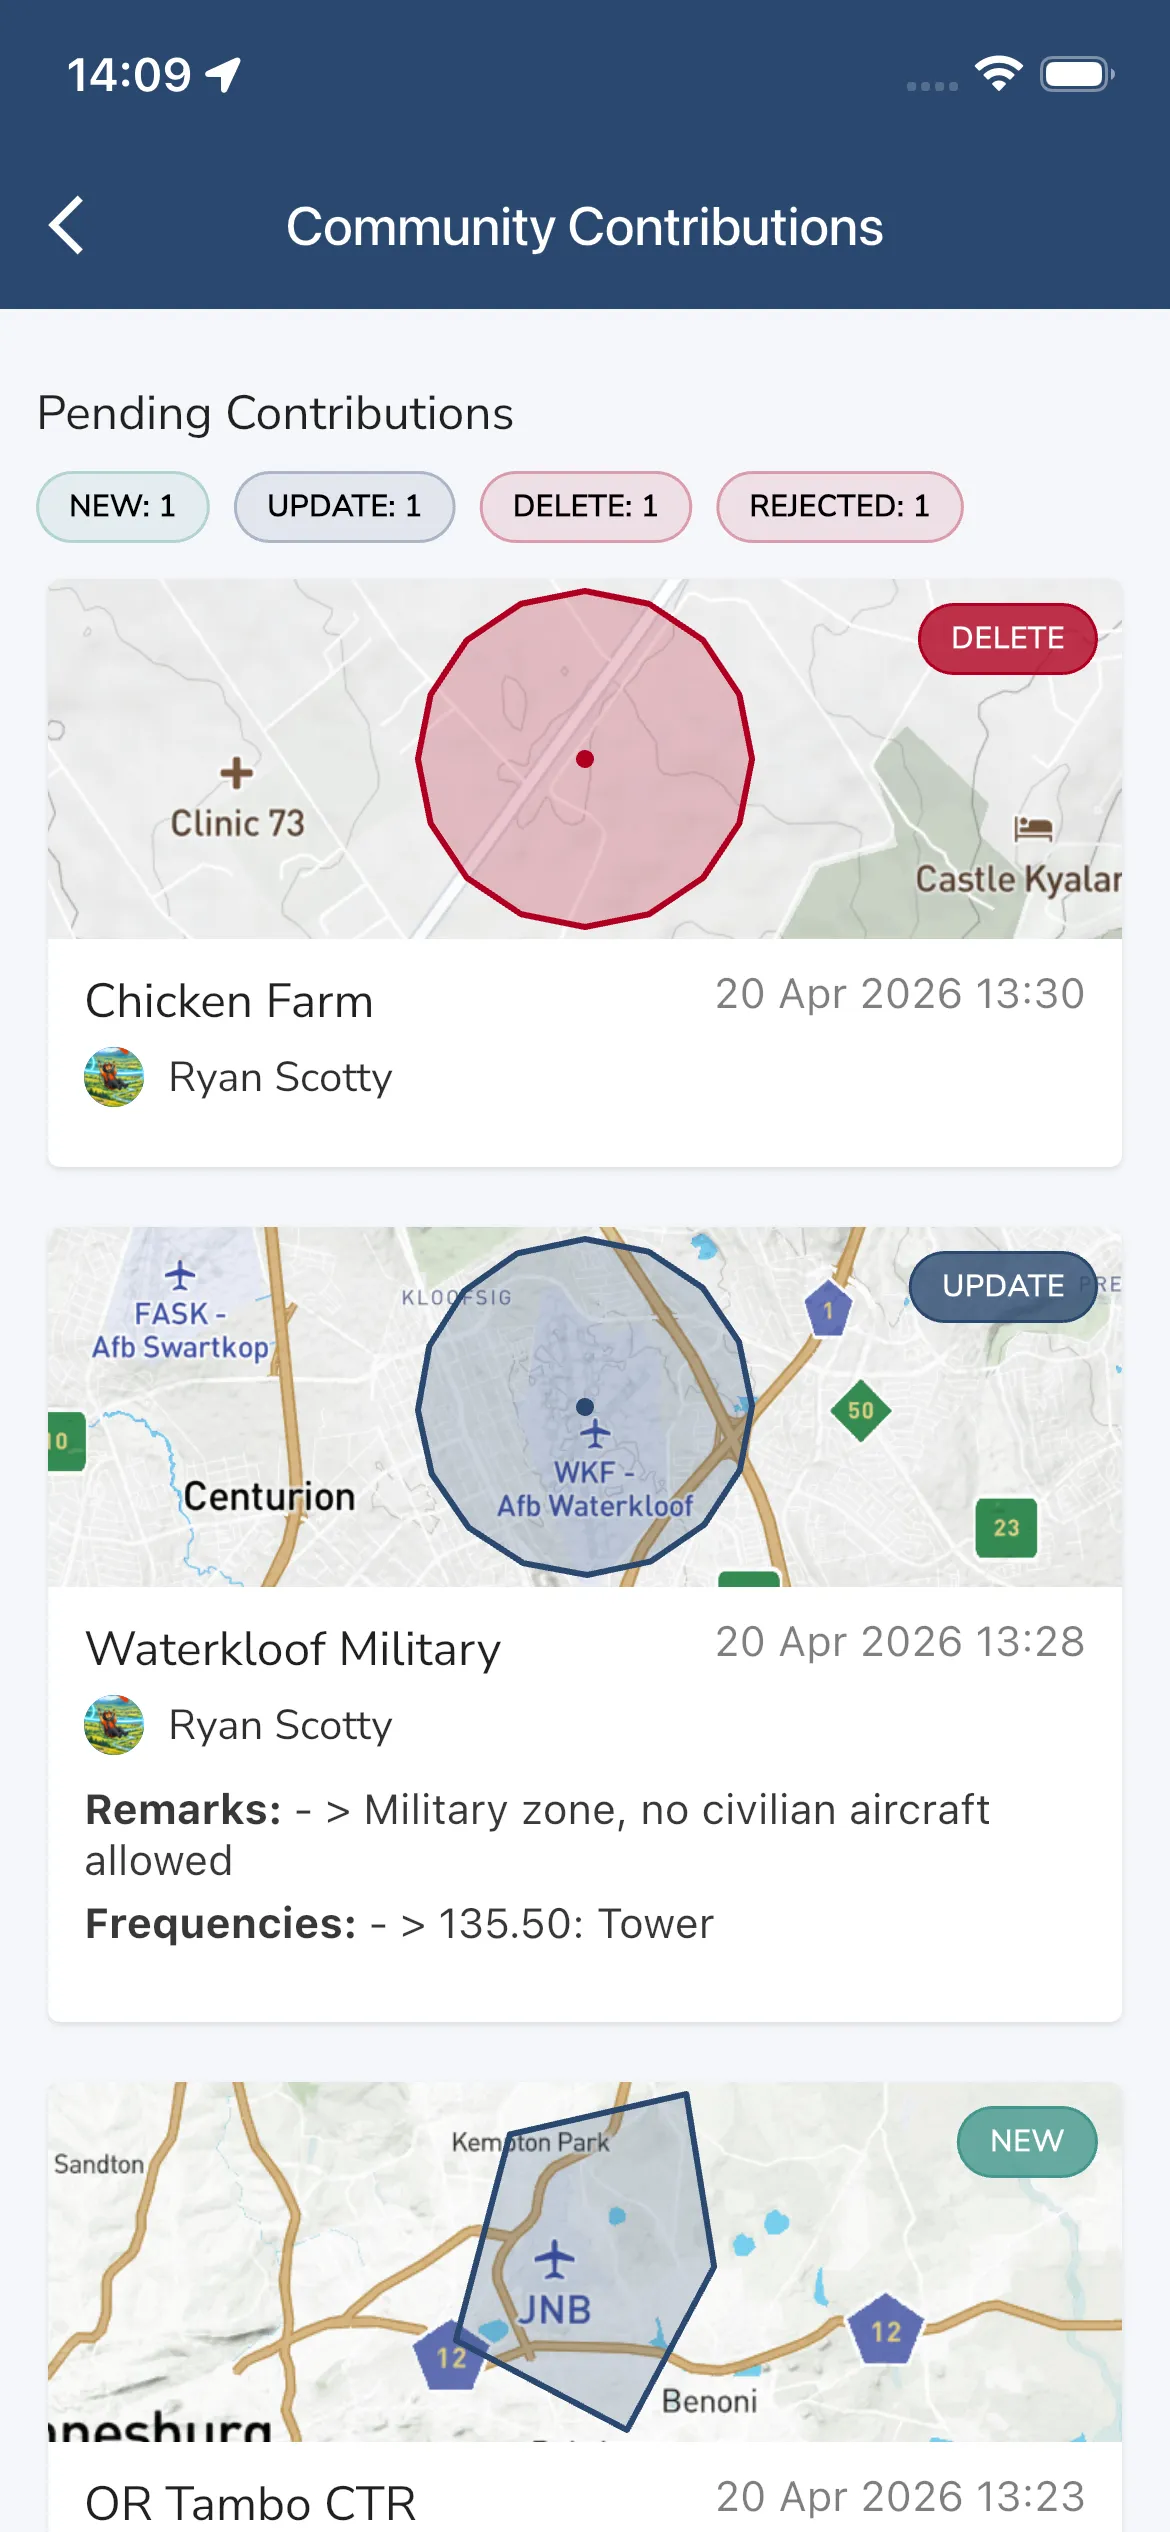1170x2532 pixels.
Task: Tap the location services arrow in the status bar
Action: 222,72
